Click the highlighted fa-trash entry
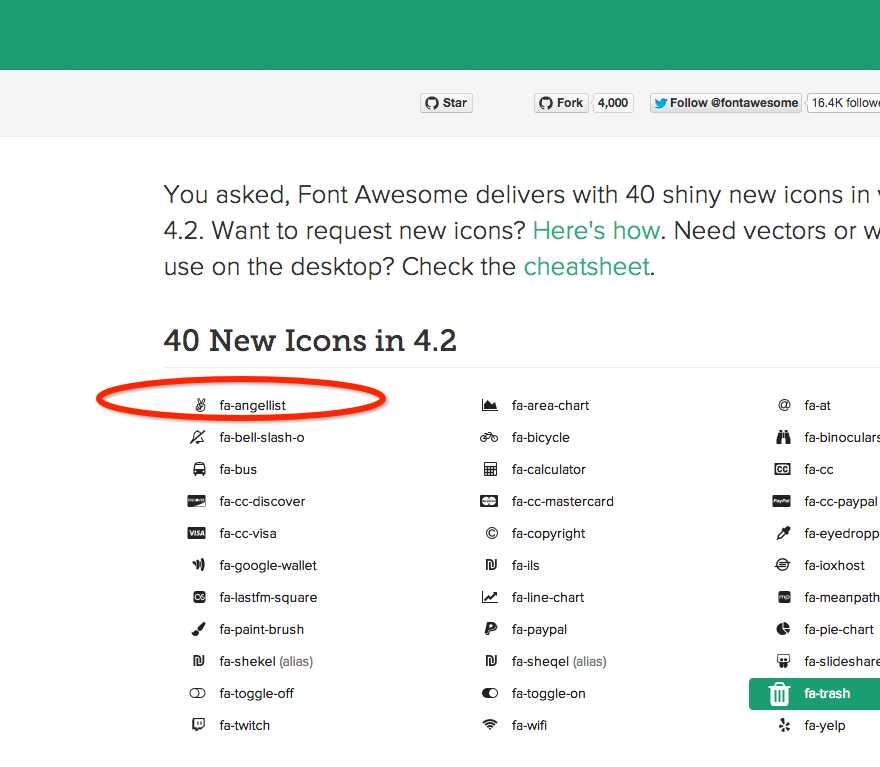This screenshot has height=767, width=880. 814,693
